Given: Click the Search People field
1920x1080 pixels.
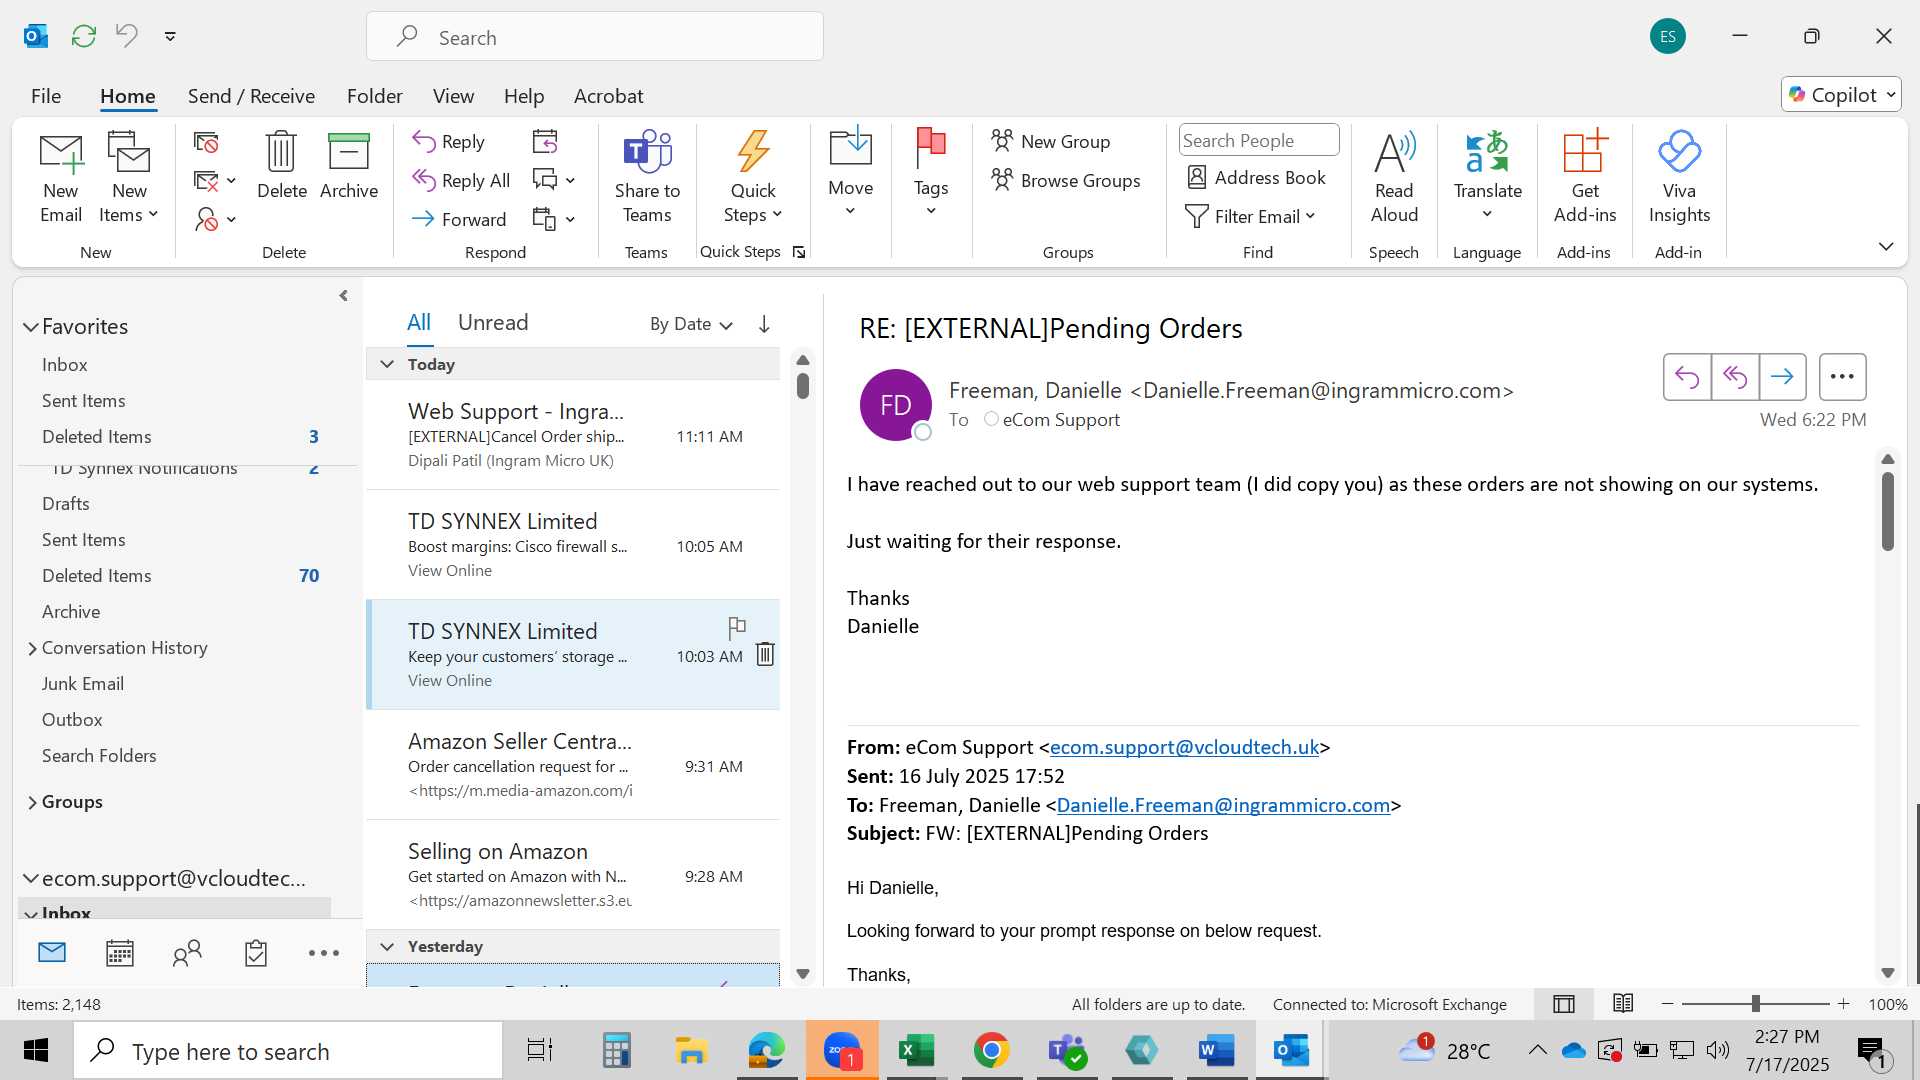Looking at the screenshot, I should (1259, 141).
